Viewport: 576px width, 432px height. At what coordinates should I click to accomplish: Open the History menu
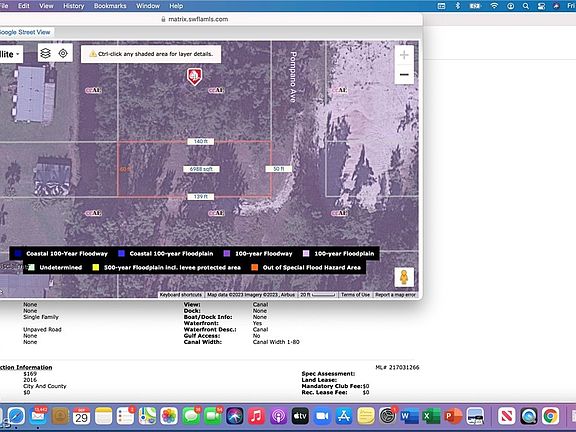[x=73, y=6]
